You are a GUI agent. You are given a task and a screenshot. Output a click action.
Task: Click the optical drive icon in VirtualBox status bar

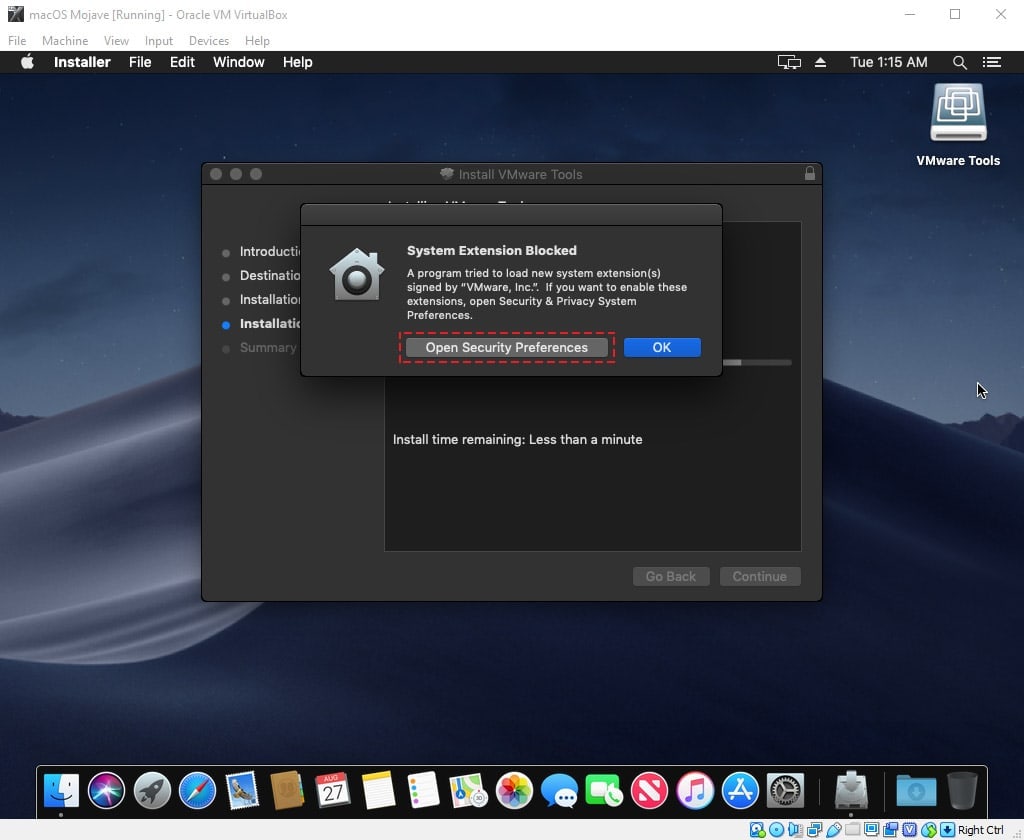pyautogui.click(x=775, y=830)
